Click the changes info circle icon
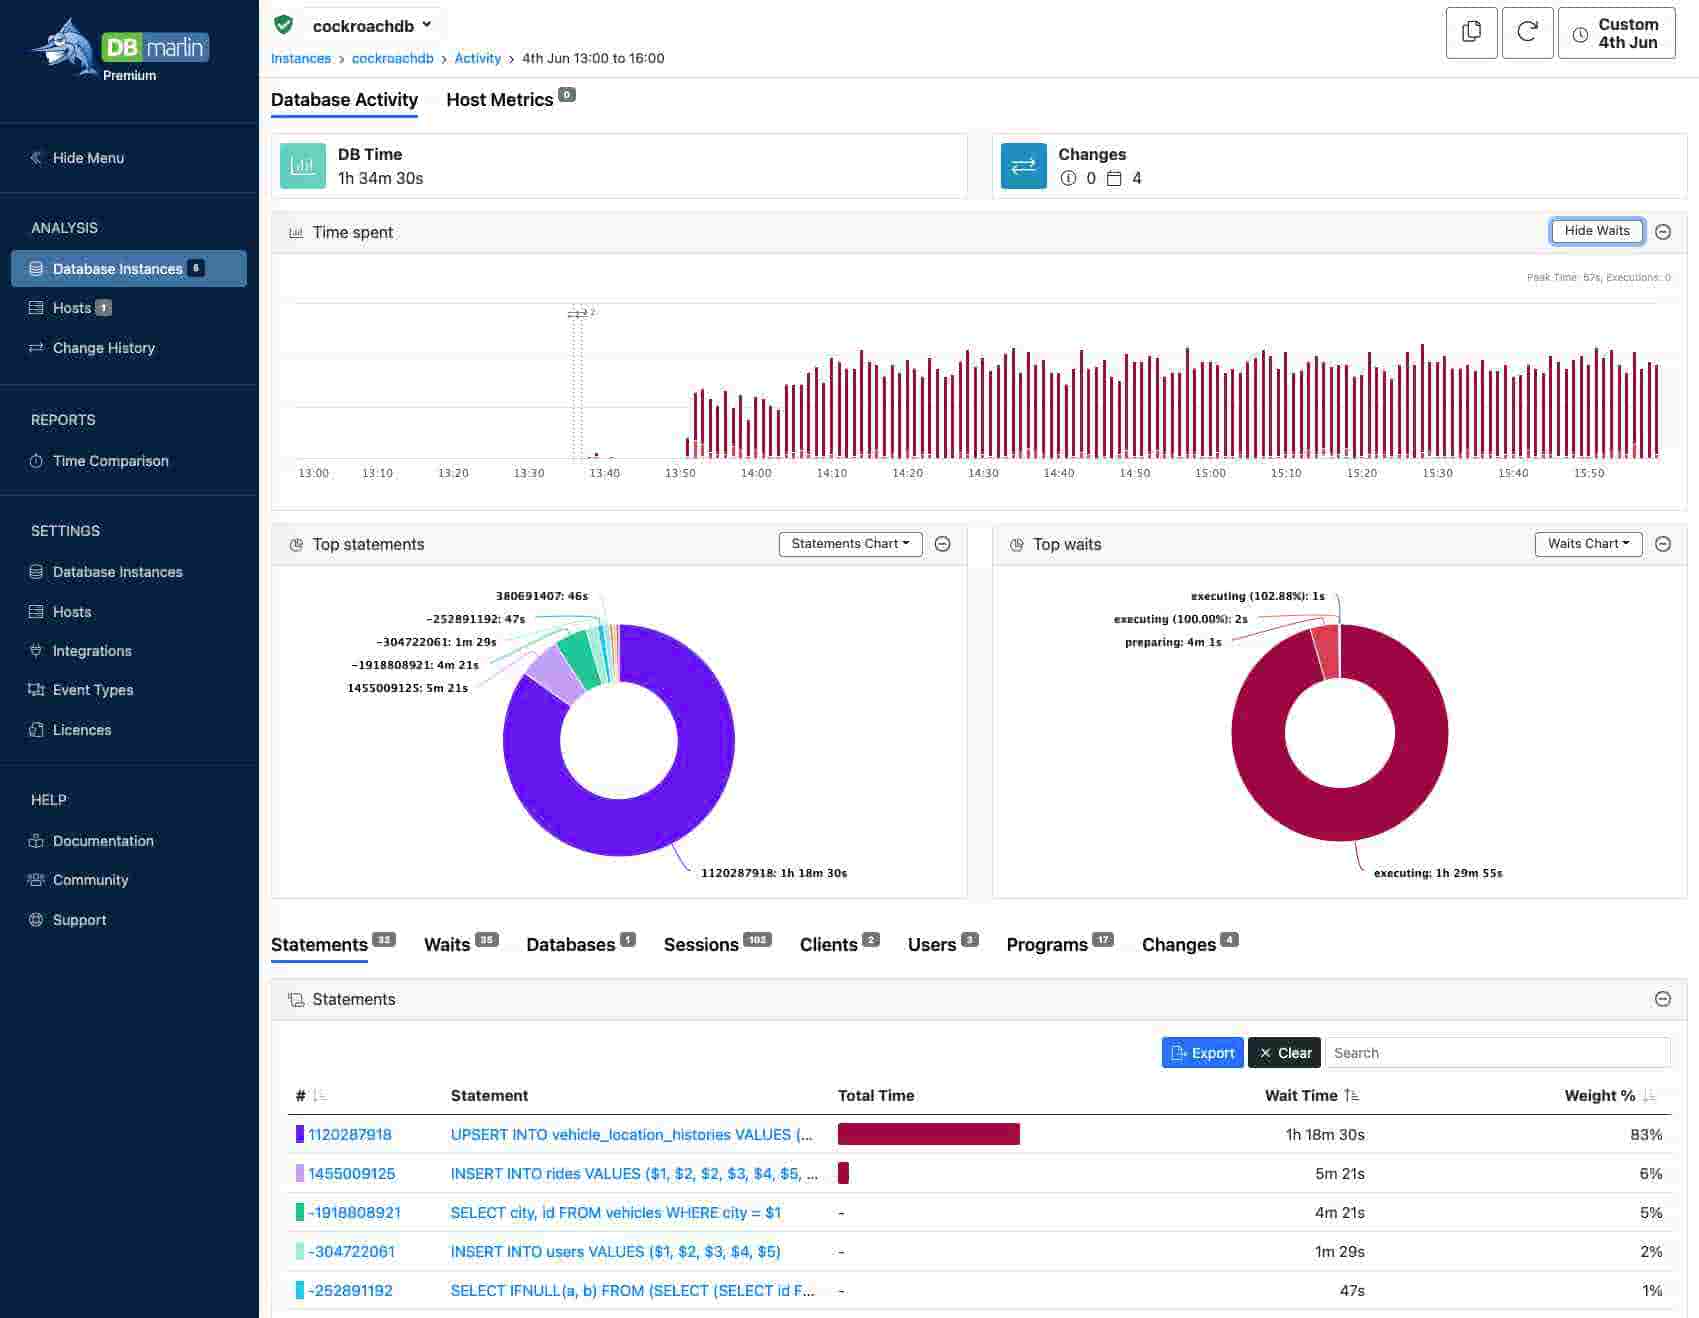The width and height of the screenshot is (1699, 1318). [1068, 178]
